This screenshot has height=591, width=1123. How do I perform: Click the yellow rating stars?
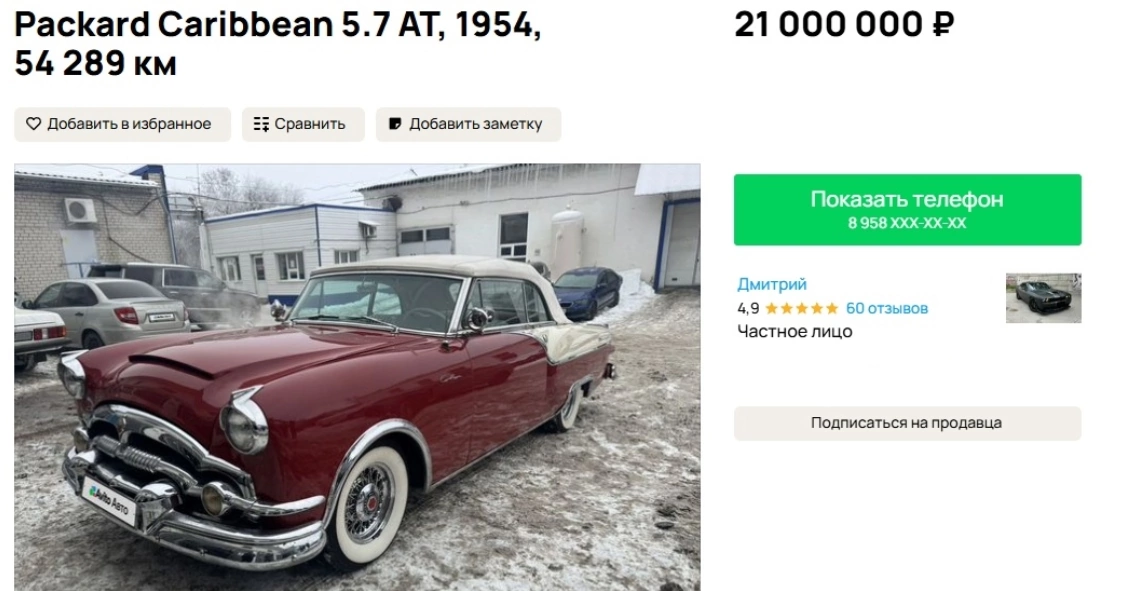point(802,308)
